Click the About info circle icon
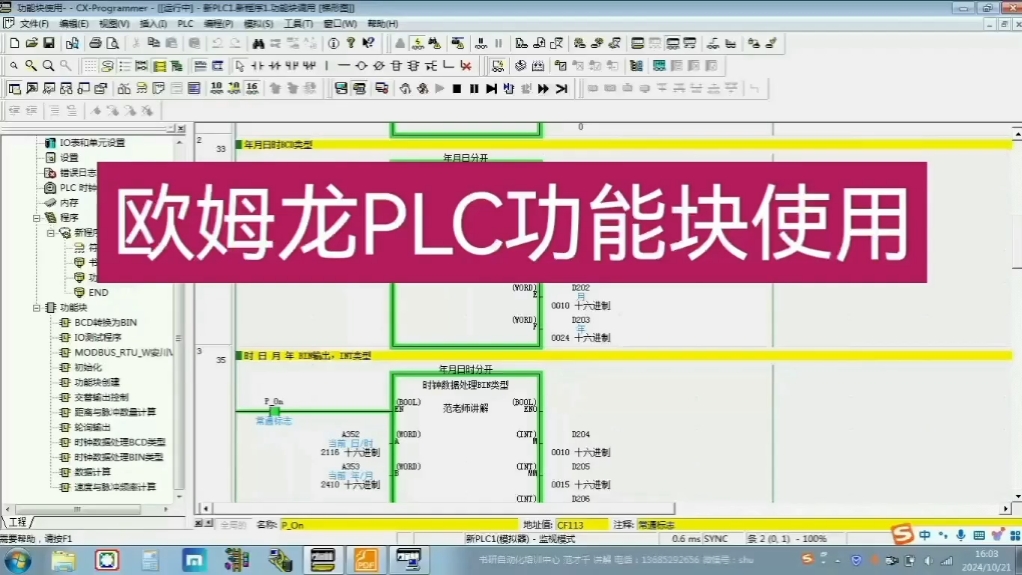1022x575 pixels. (x=333, y=44)
